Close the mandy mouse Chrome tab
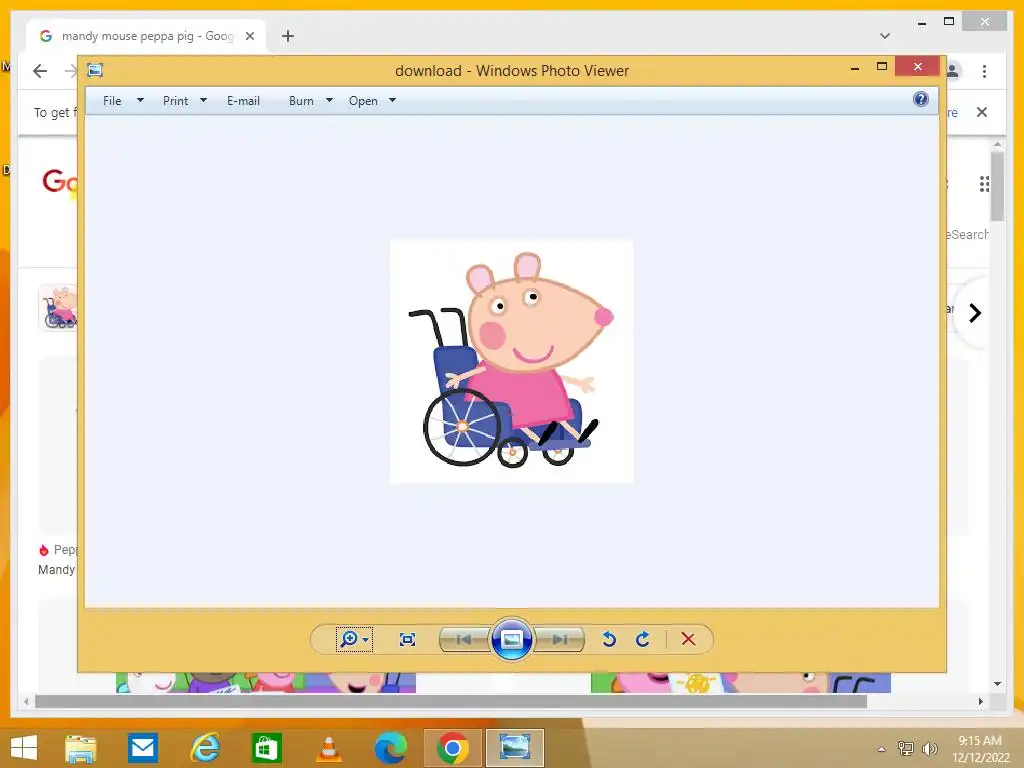This screenshot has height=768, width=1024. click(249, 36)
